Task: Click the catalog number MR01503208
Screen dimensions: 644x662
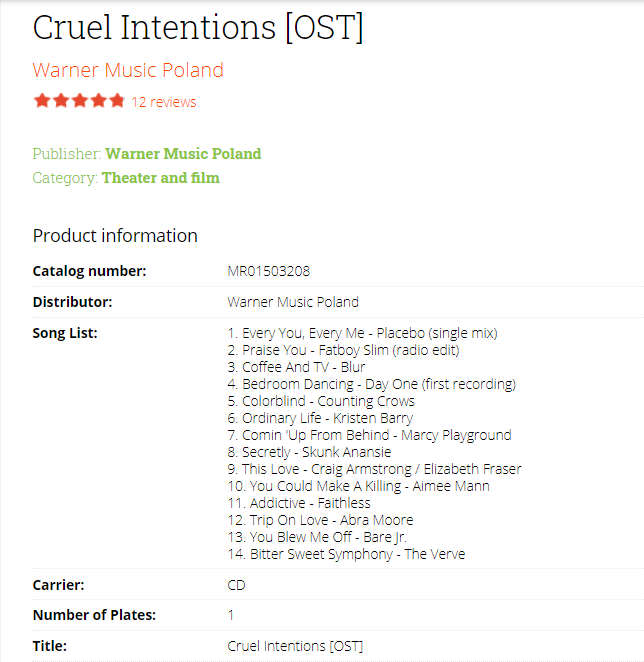Action: pos(269,271)
